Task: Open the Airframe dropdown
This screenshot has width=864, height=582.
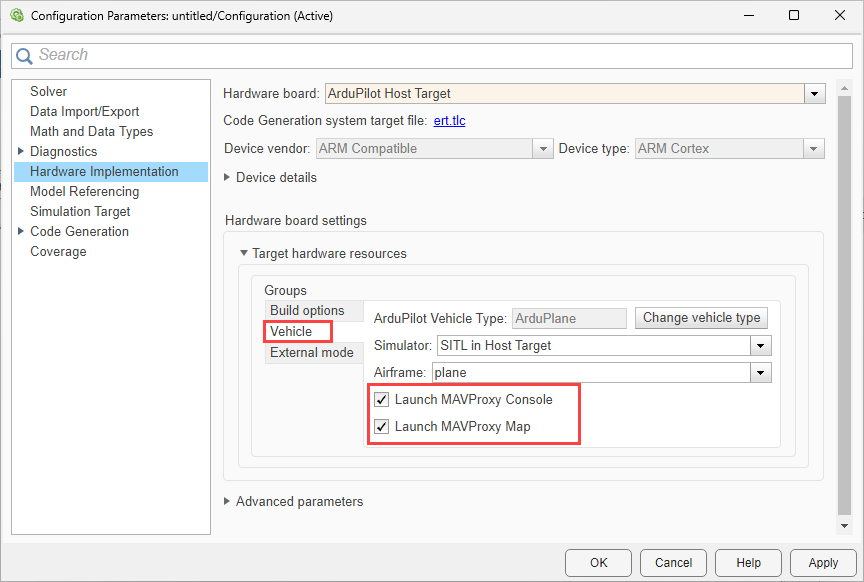Action: click(761, 373)
